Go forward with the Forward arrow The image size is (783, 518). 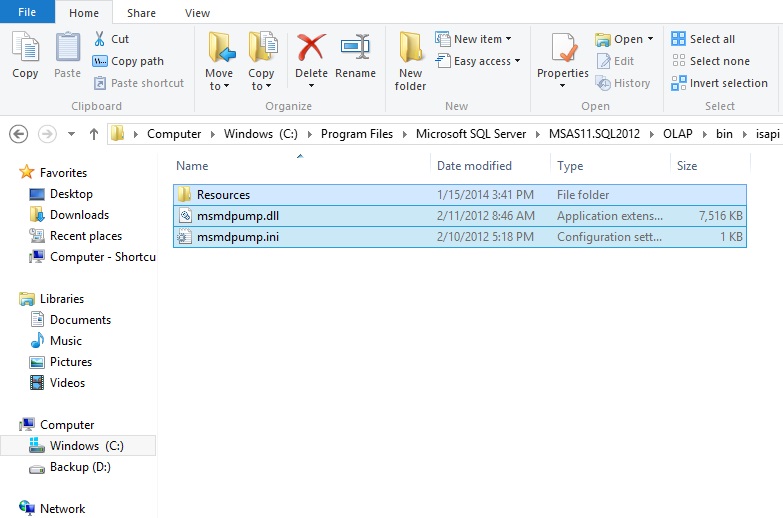coord(47,134)
